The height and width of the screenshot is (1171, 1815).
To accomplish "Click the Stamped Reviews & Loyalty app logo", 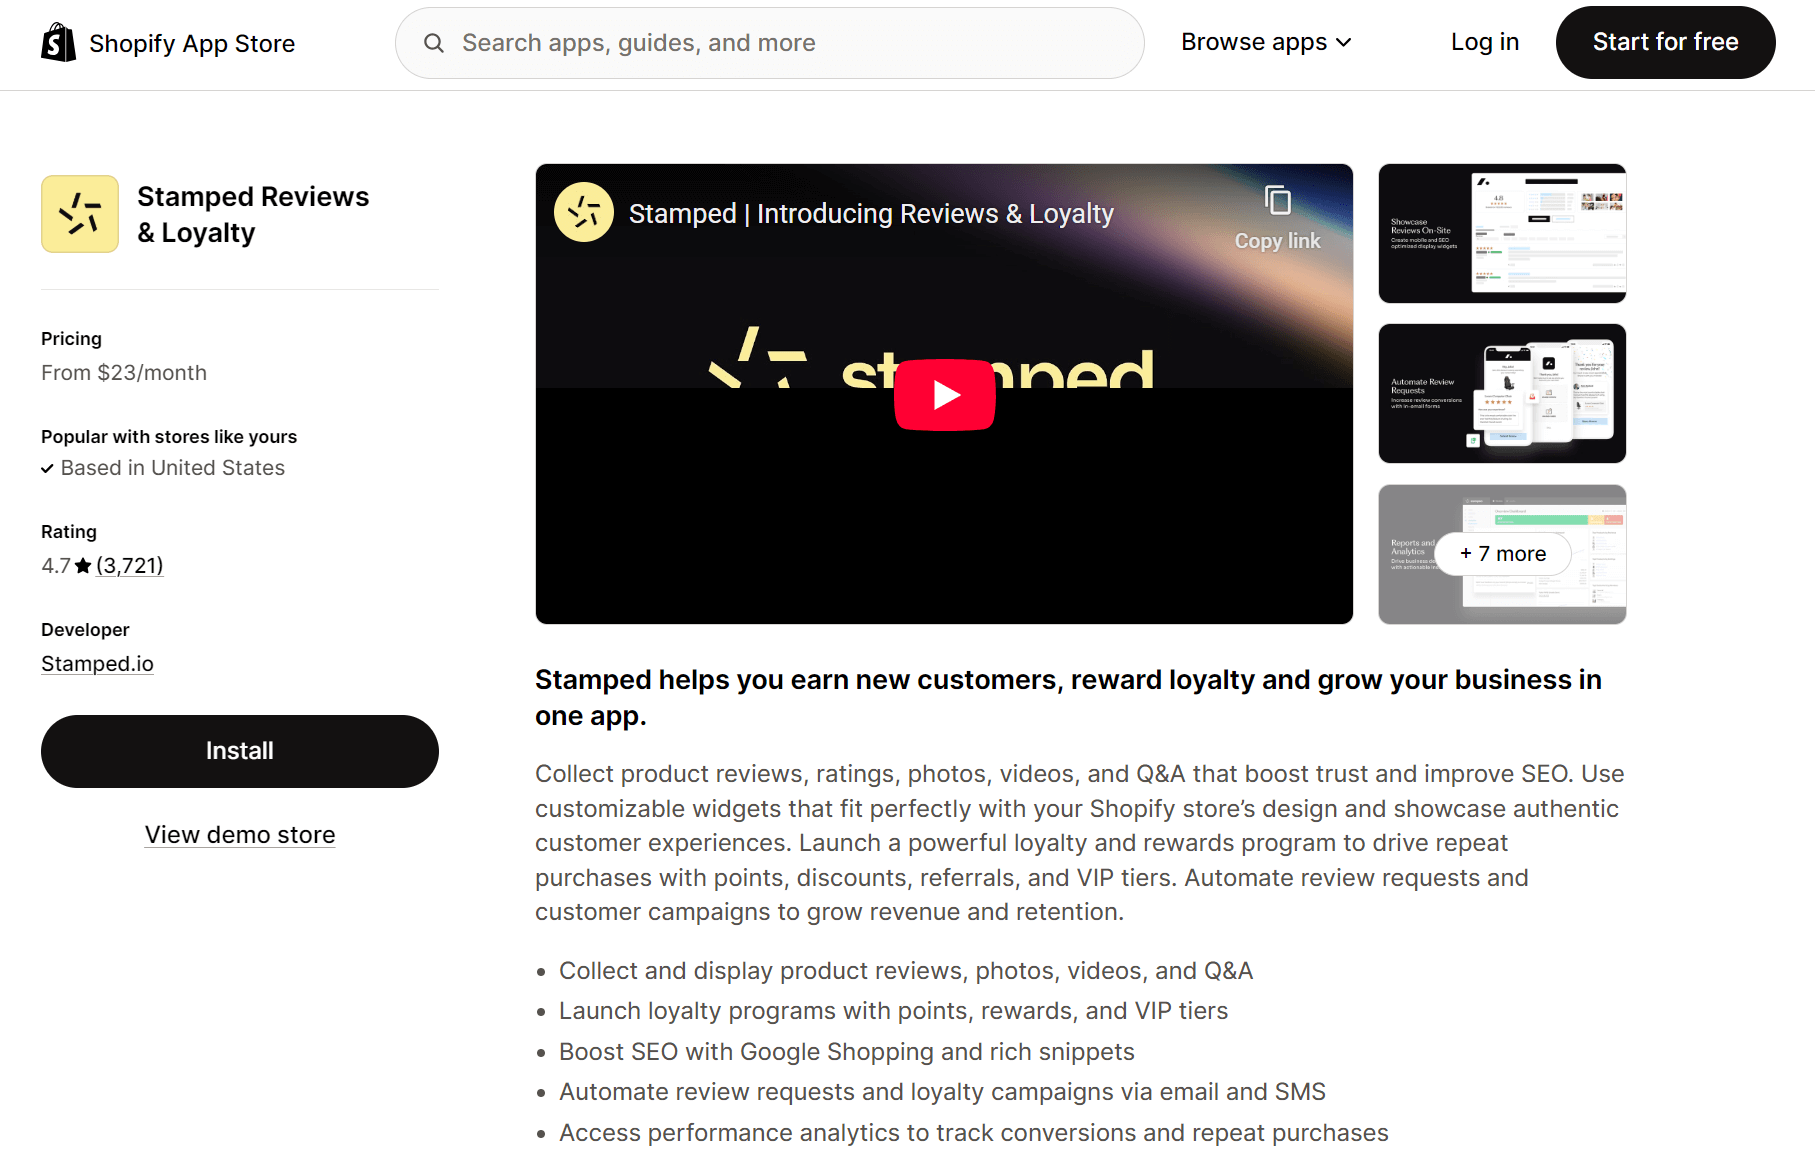I will pos(80,213).
